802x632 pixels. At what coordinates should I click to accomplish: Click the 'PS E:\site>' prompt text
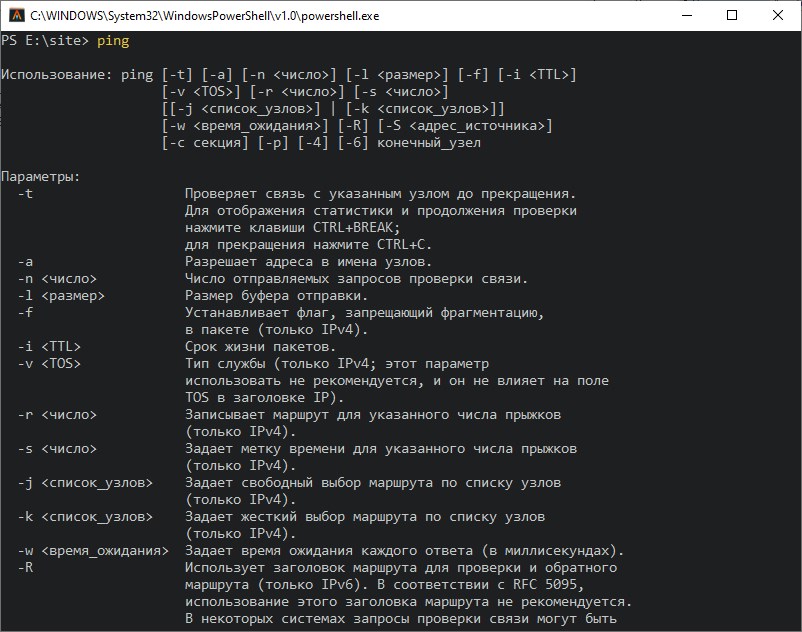pos(45,41)
